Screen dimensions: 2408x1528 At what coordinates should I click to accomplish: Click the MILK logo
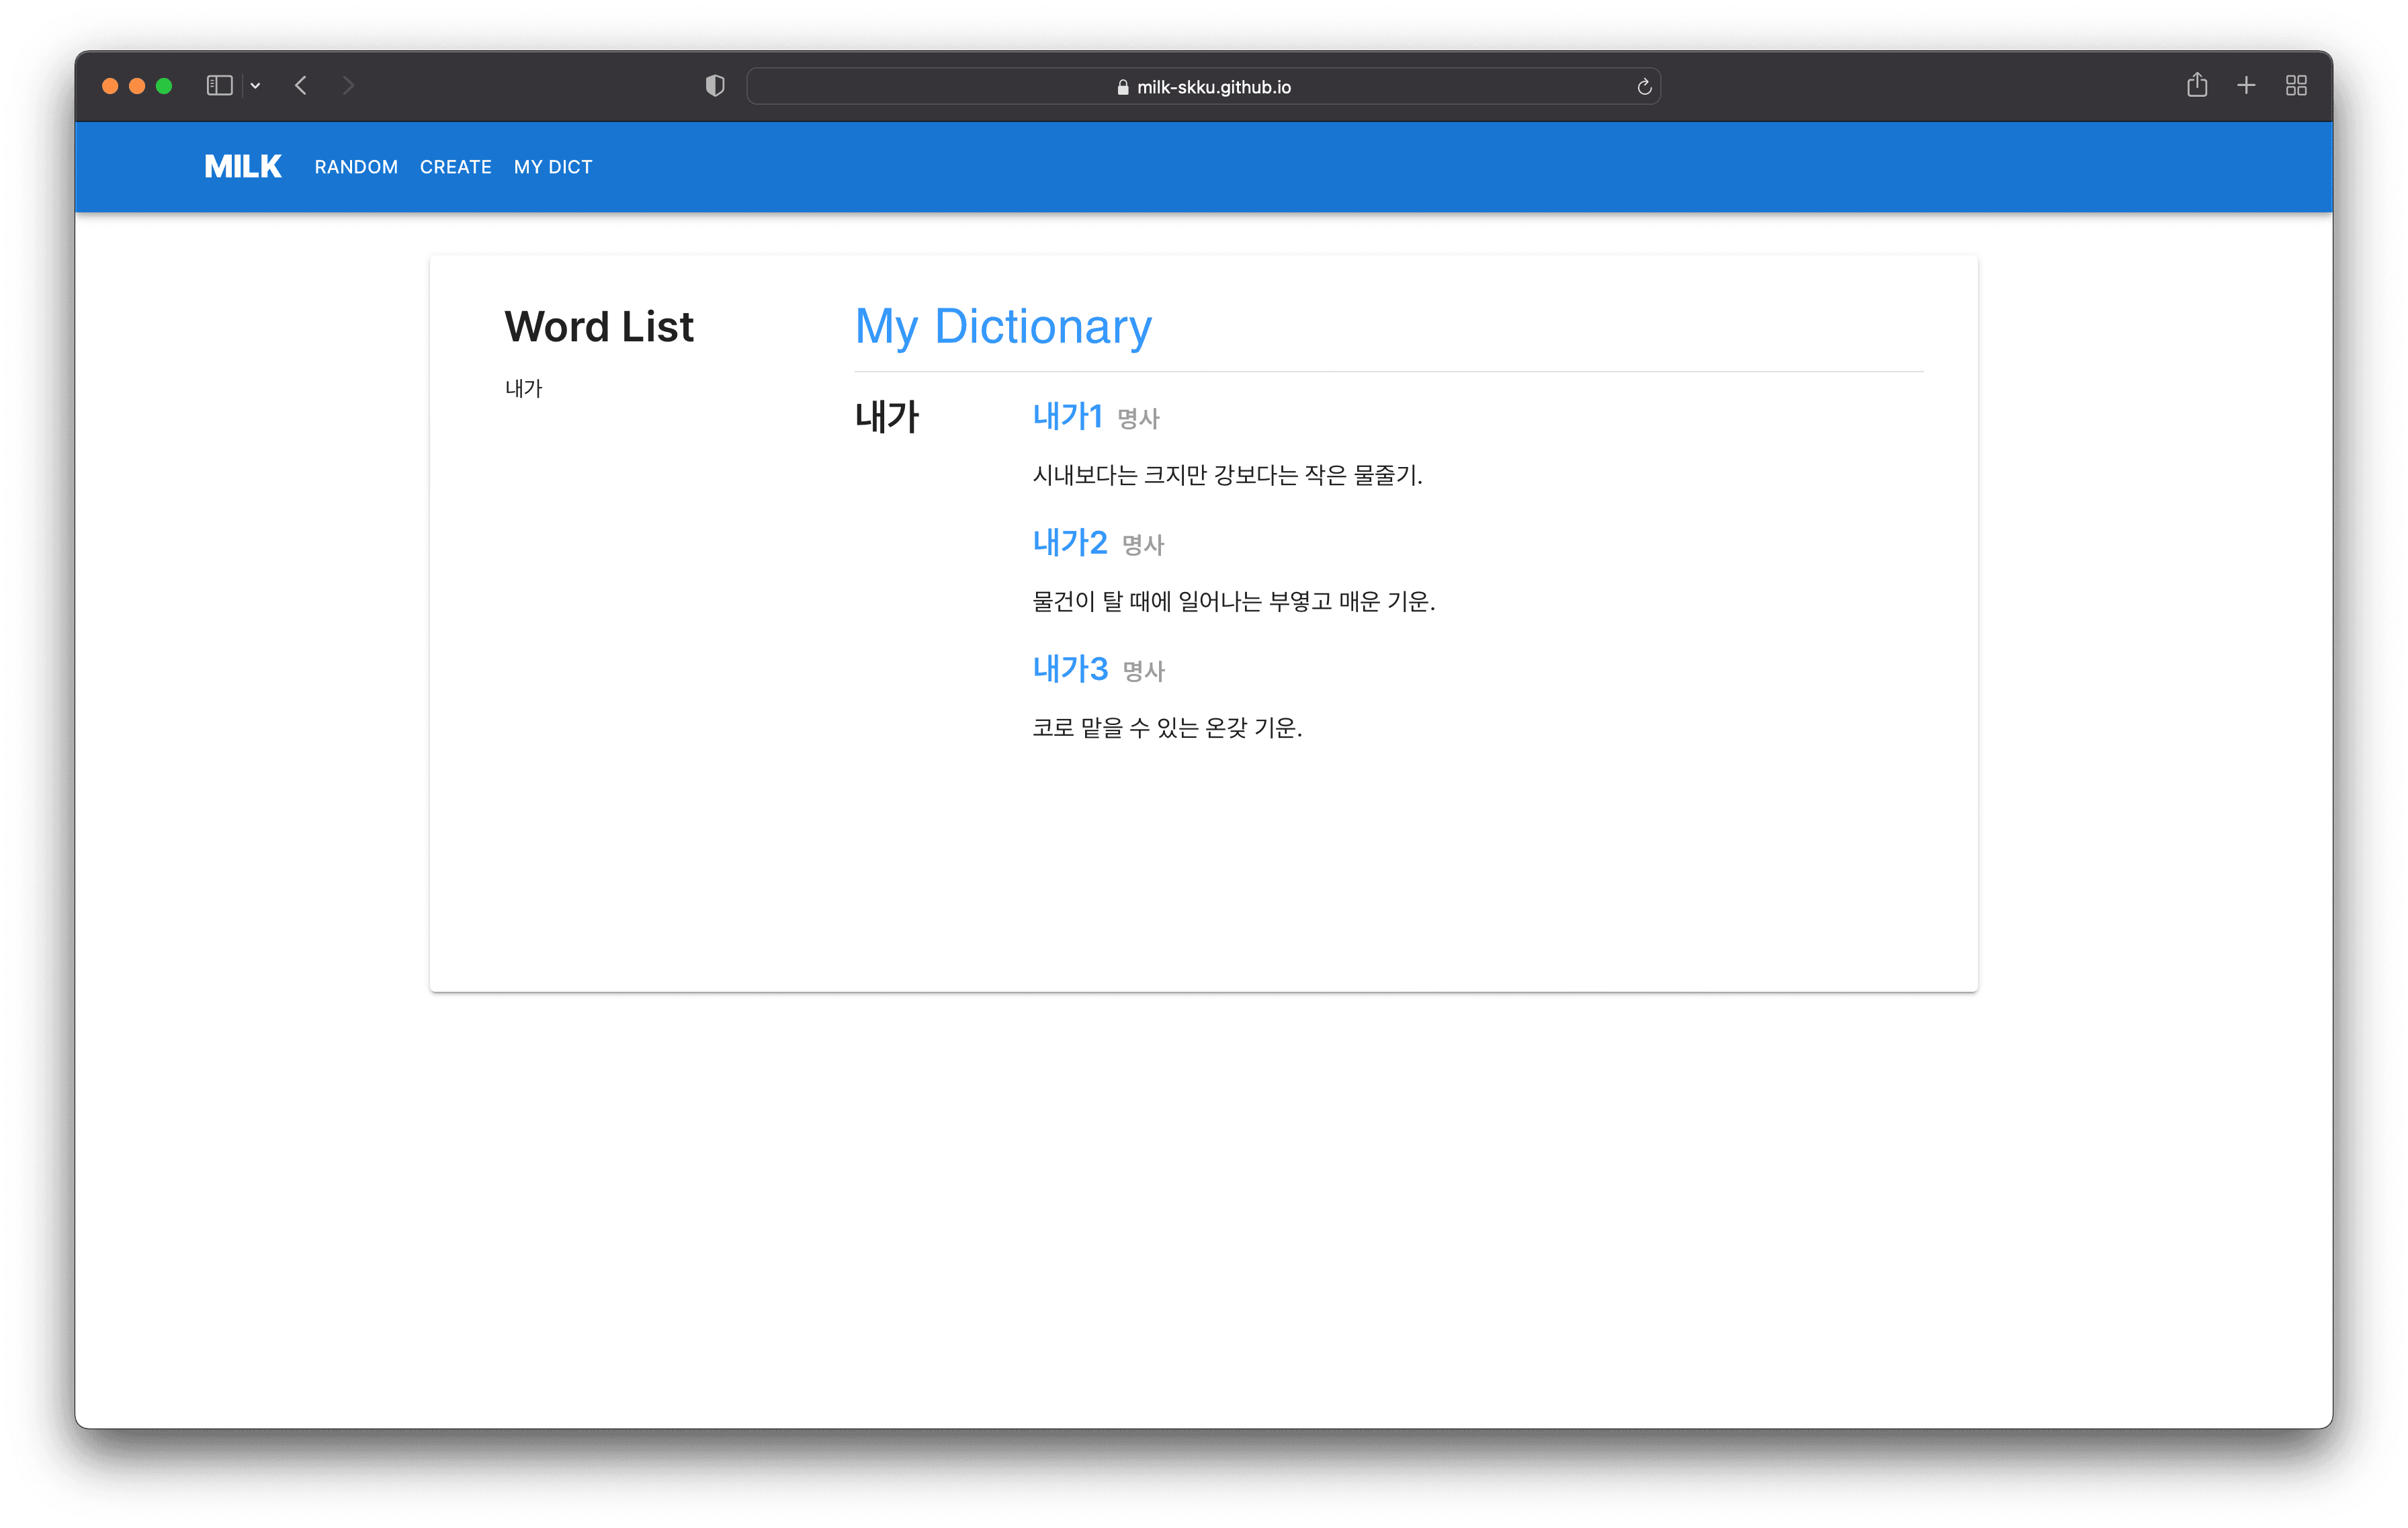[x=243, y=167]
